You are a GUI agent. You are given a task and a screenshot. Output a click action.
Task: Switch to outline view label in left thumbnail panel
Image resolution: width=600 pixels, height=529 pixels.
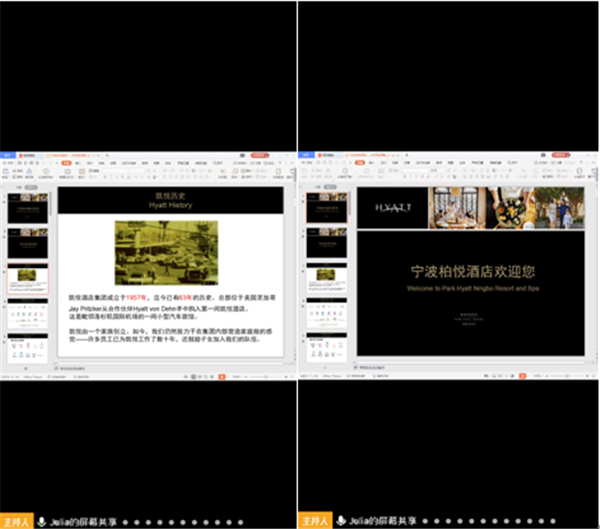(x=19, y=187)
